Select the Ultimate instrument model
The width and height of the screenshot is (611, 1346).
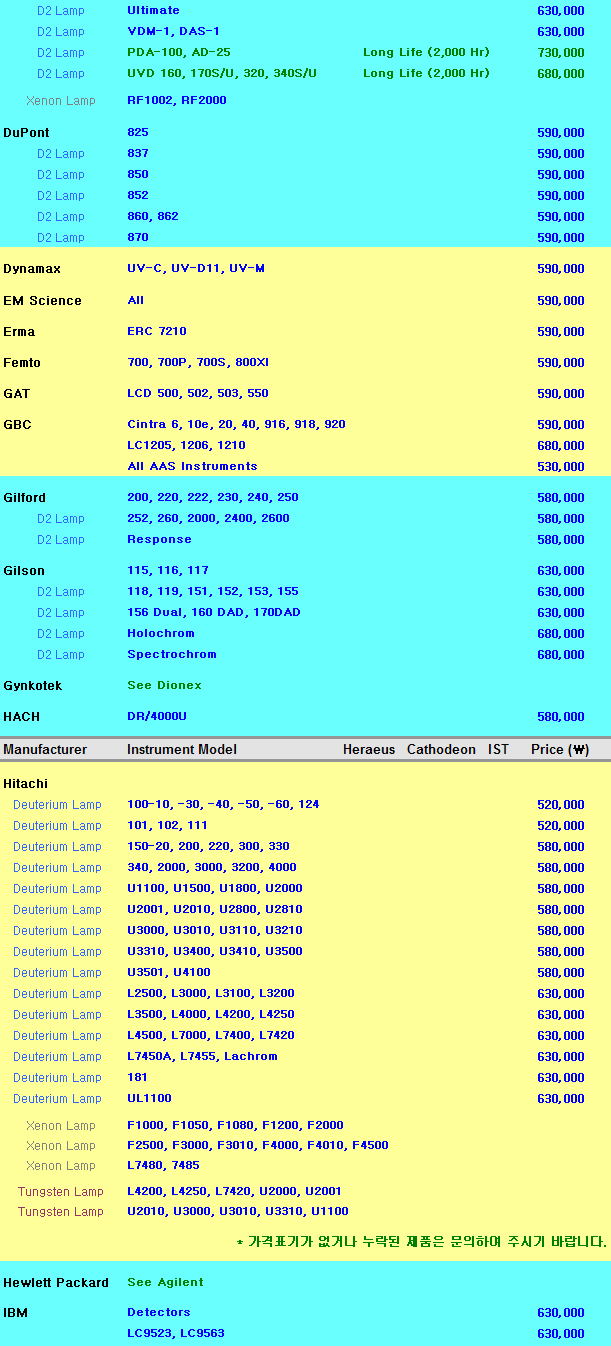[x=153, y=10]
